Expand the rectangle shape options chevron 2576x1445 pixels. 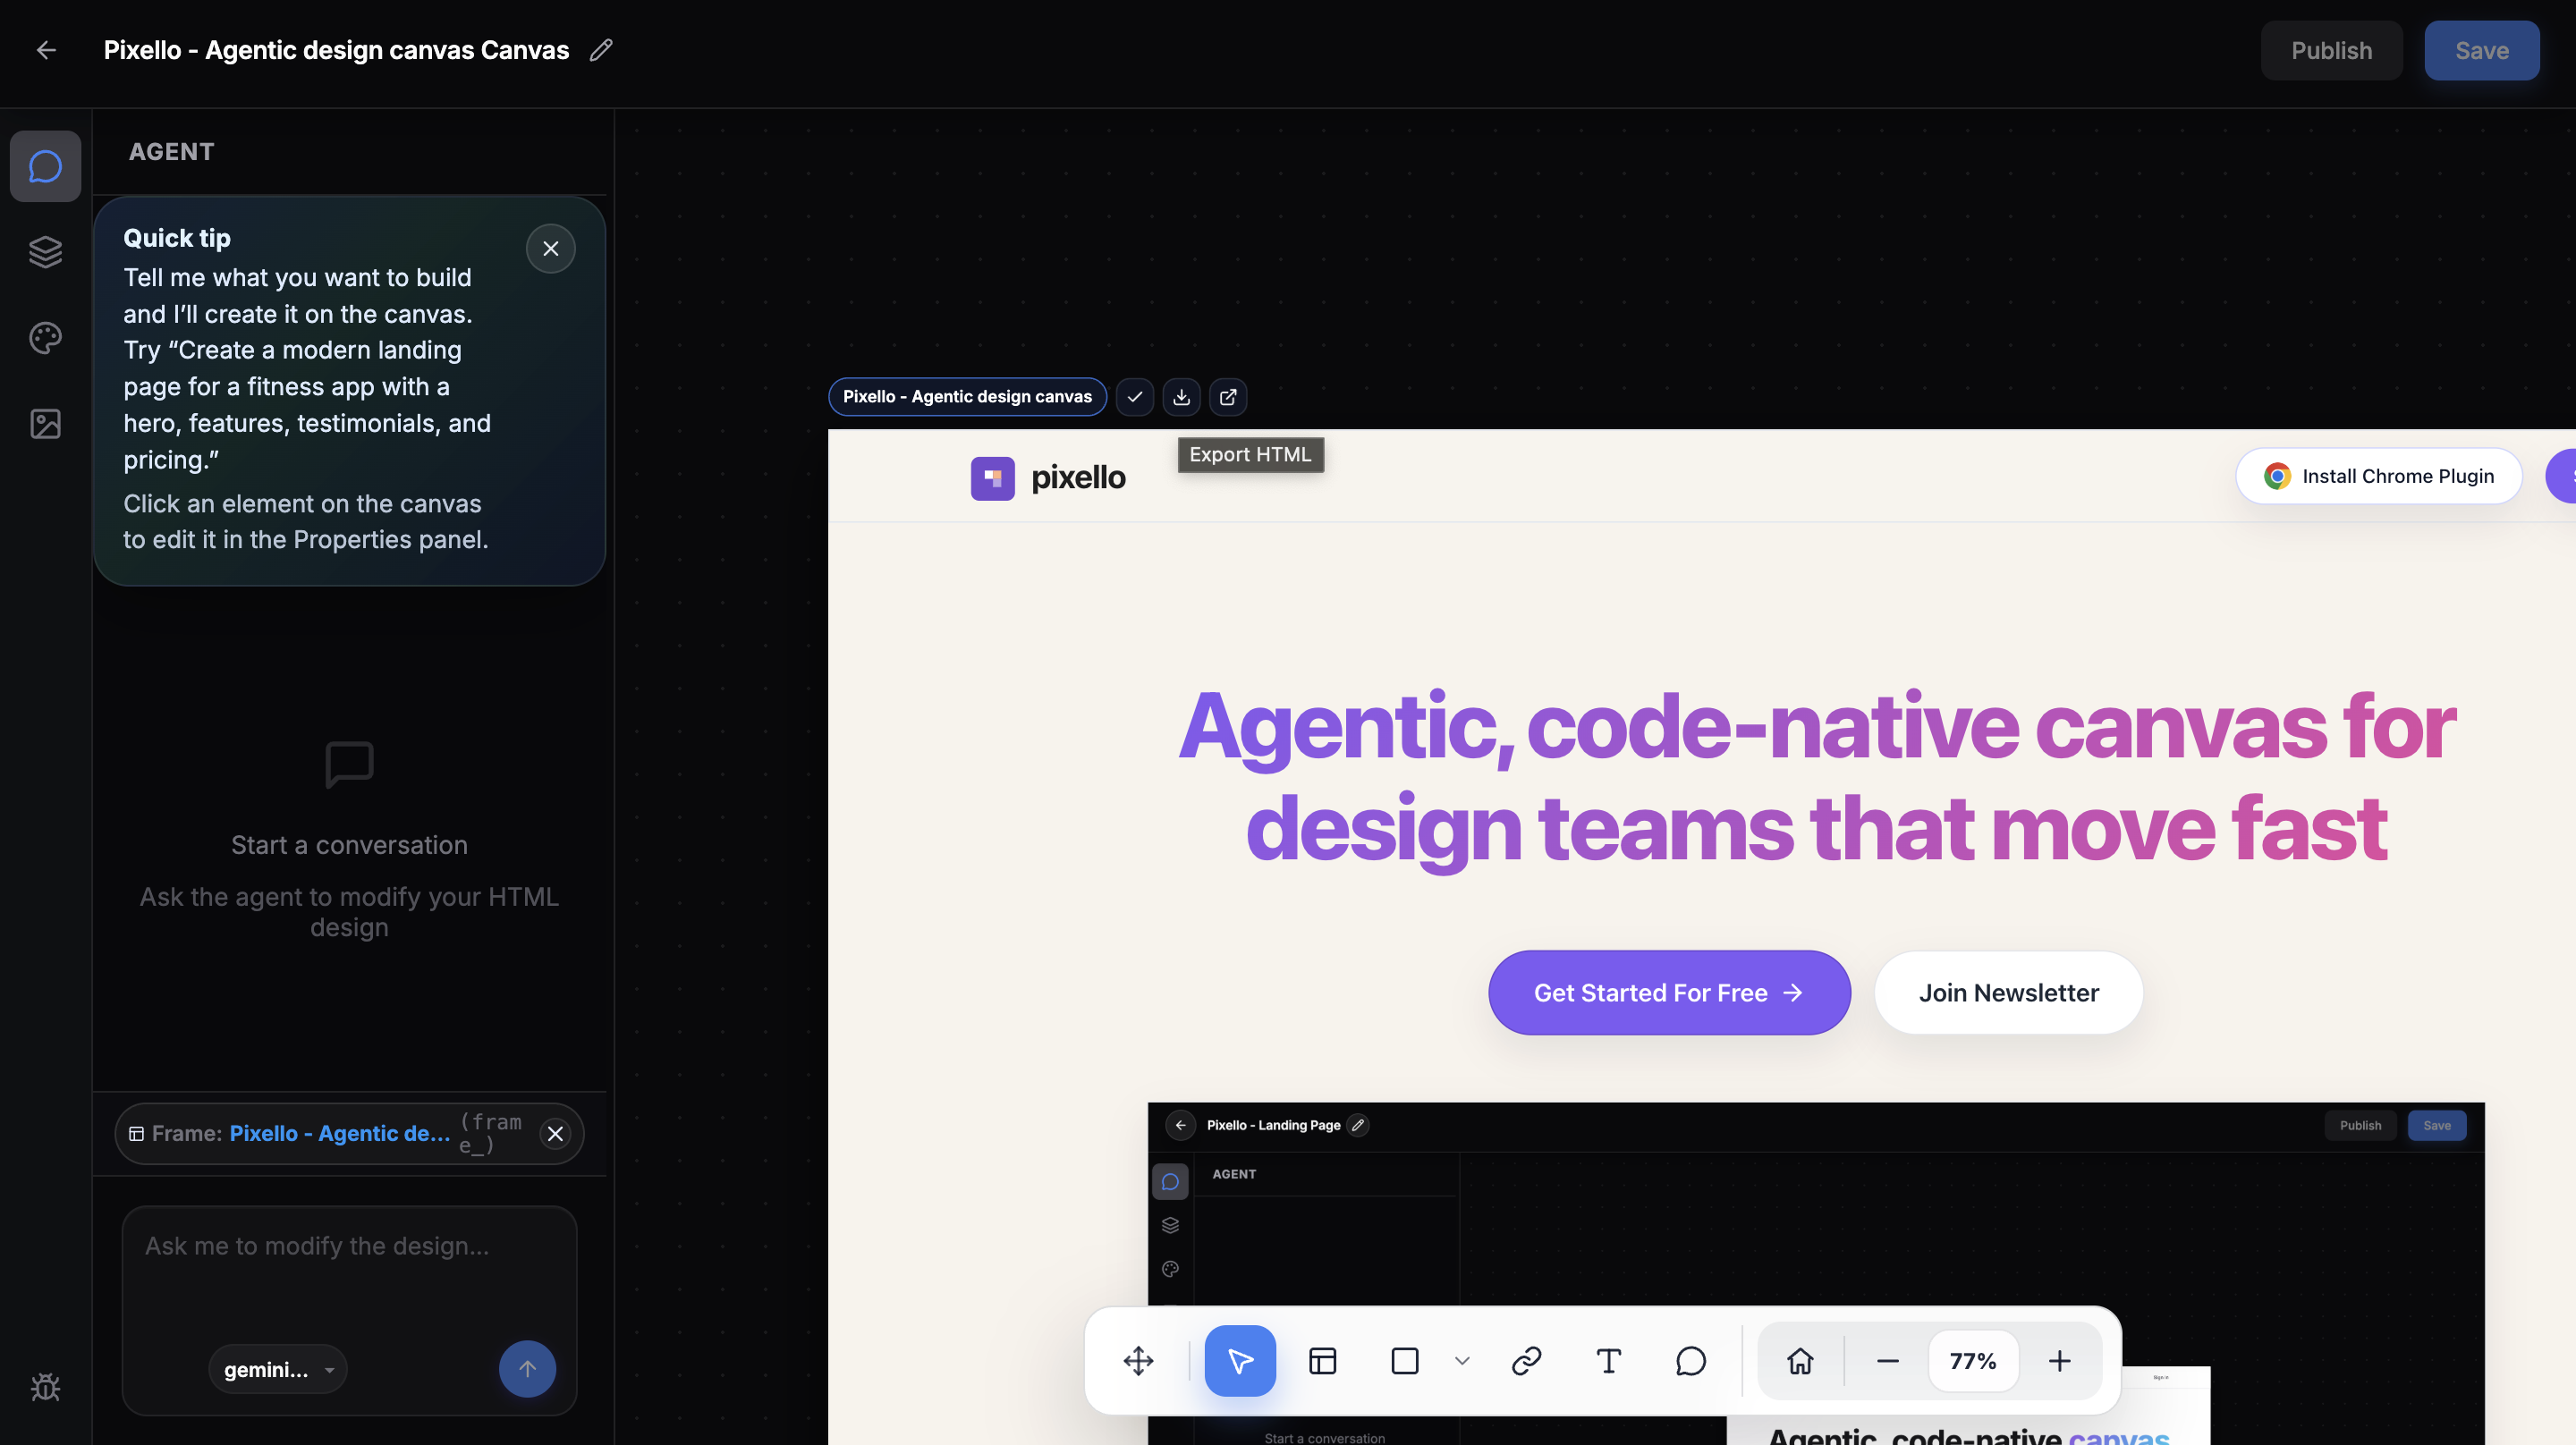pos(1462,1361)
